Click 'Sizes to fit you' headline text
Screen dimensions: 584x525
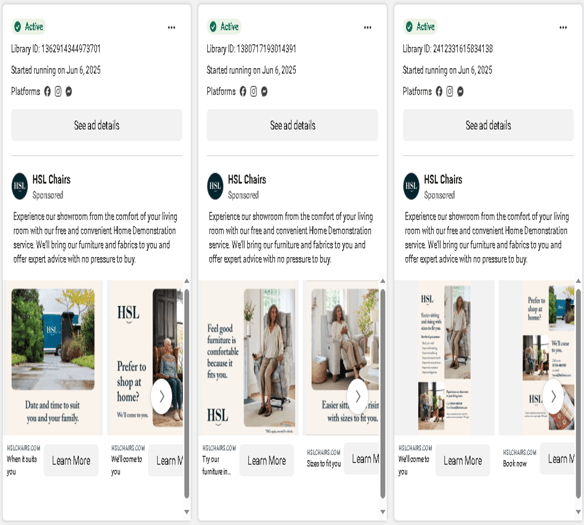324,464
